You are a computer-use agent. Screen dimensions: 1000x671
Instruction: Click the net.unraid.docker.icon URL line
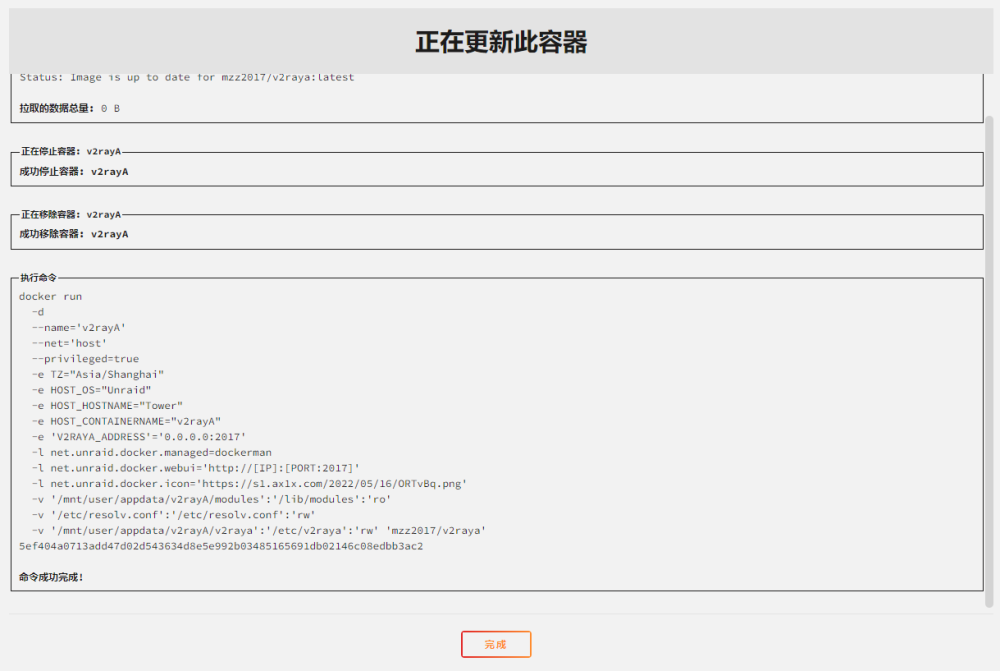[x=249, y=484]
